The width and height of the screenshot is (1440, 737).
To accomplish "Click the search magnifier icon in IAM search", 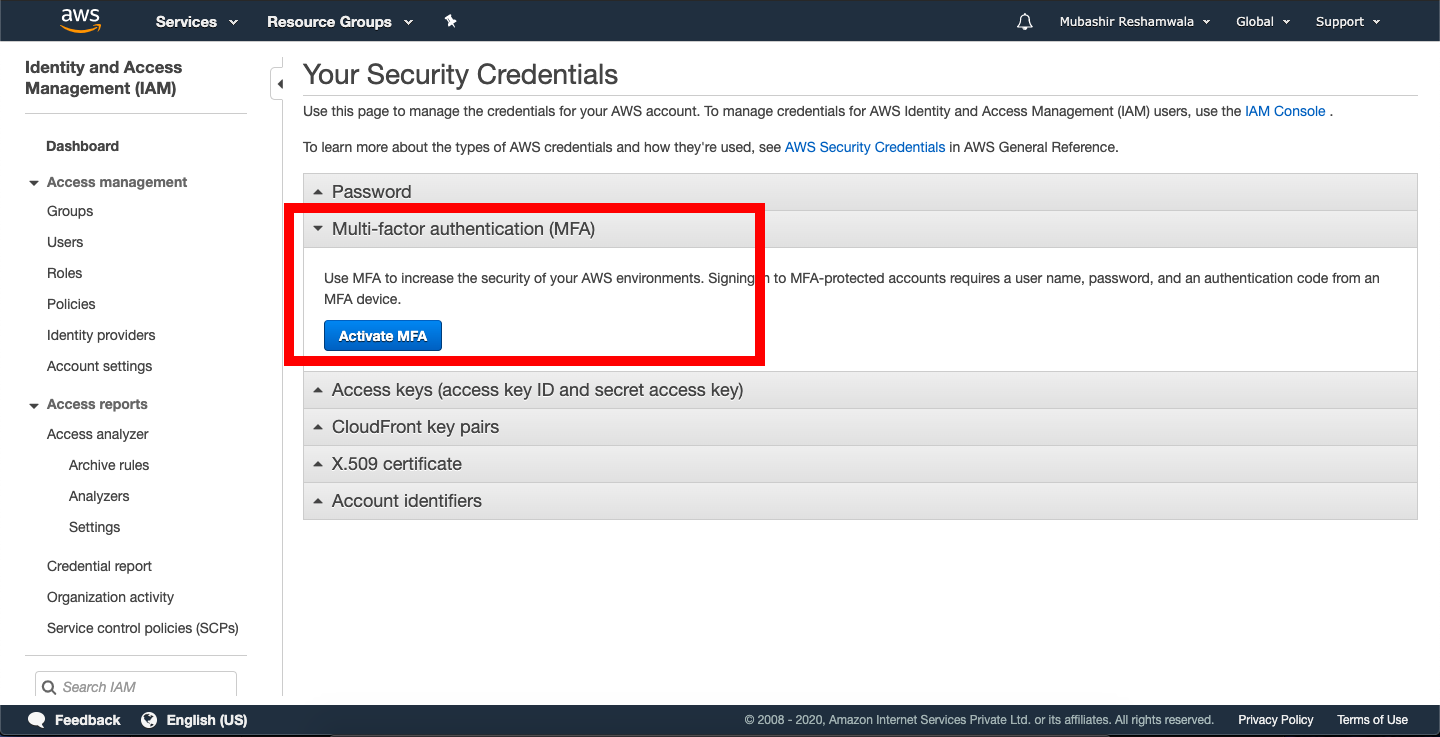I will [48, 687].
